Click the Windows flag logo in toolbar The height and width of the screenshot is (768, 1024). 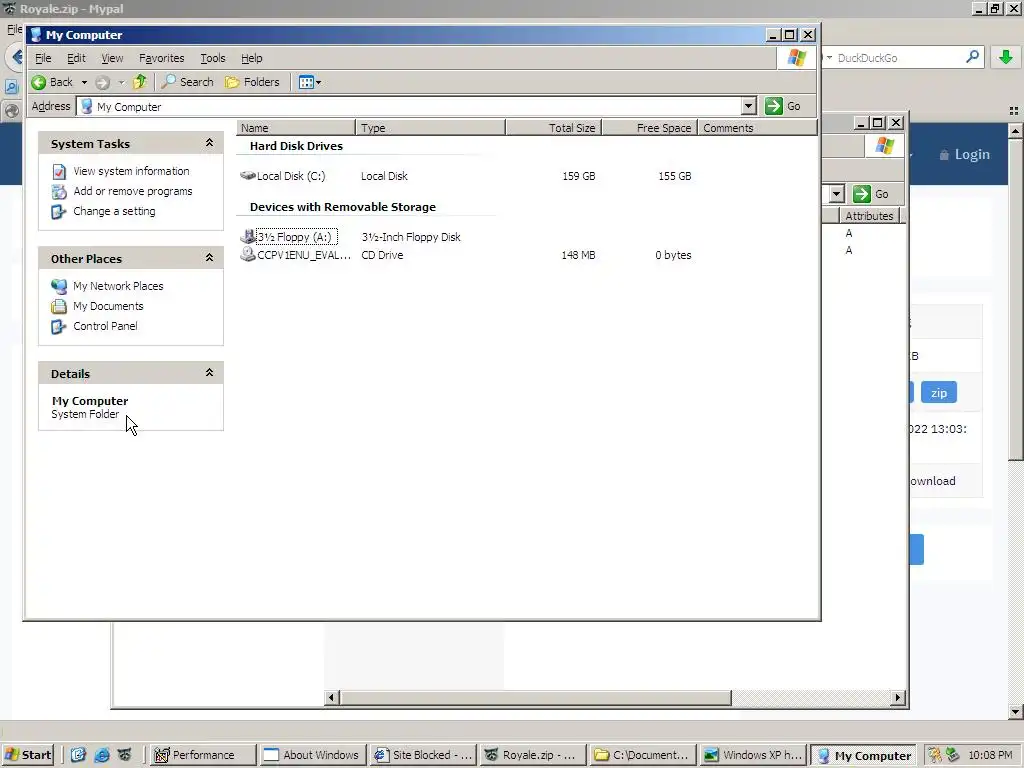(796, 58)
